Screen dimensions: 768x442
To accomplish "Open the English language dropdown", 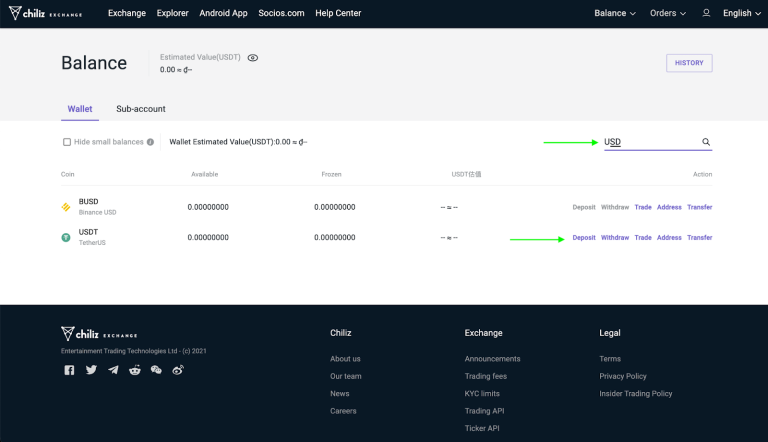I will [x=742, y=13].
